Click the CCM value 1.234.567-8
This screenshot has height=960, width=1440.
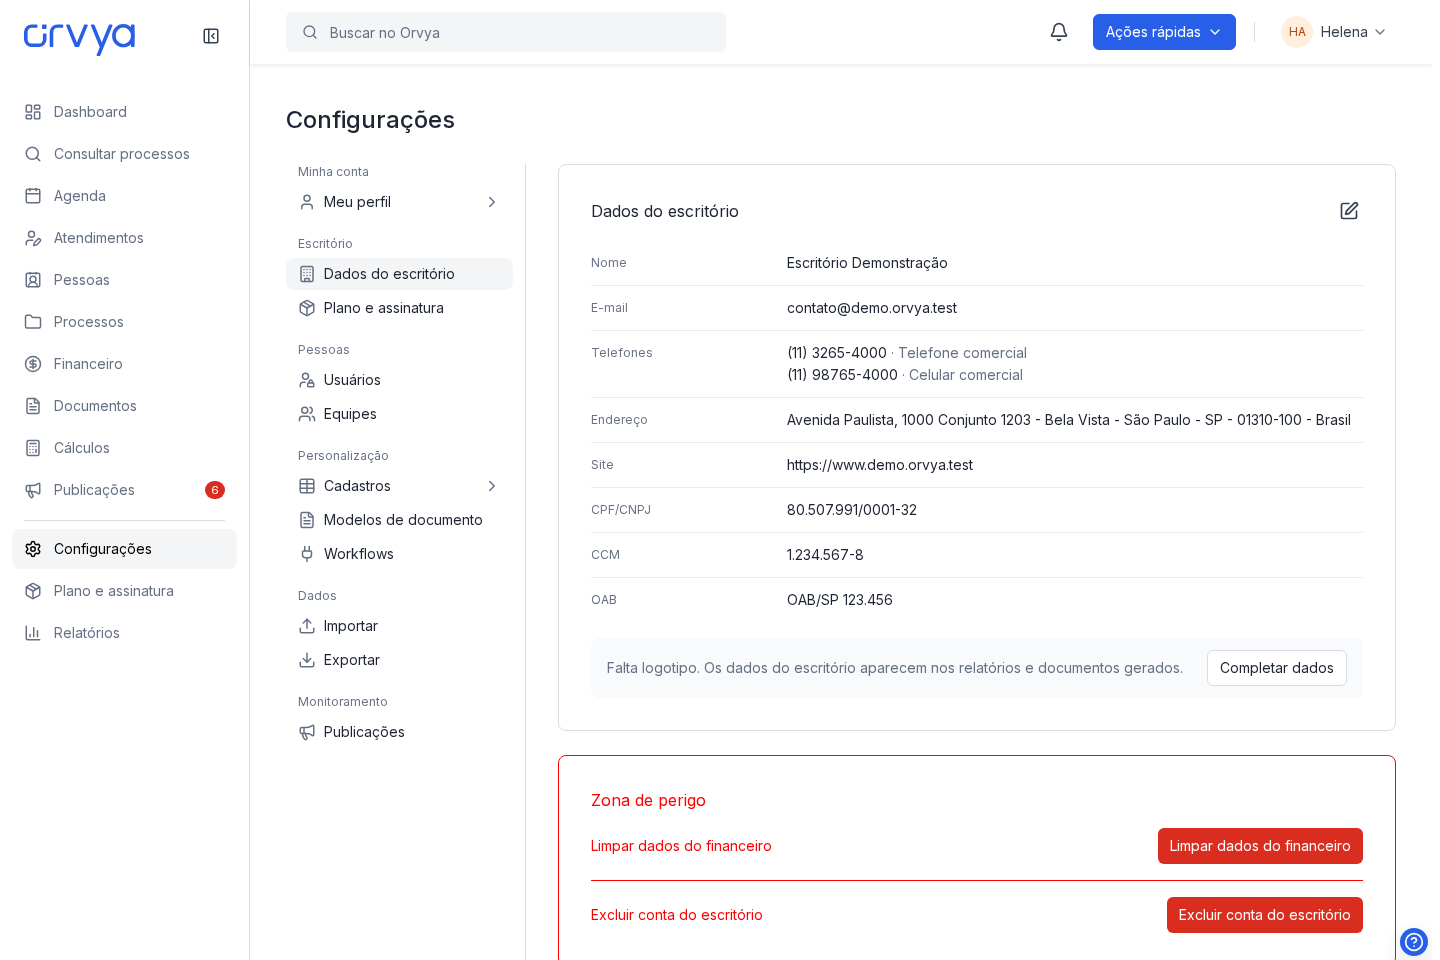click(x=825, y=555)
